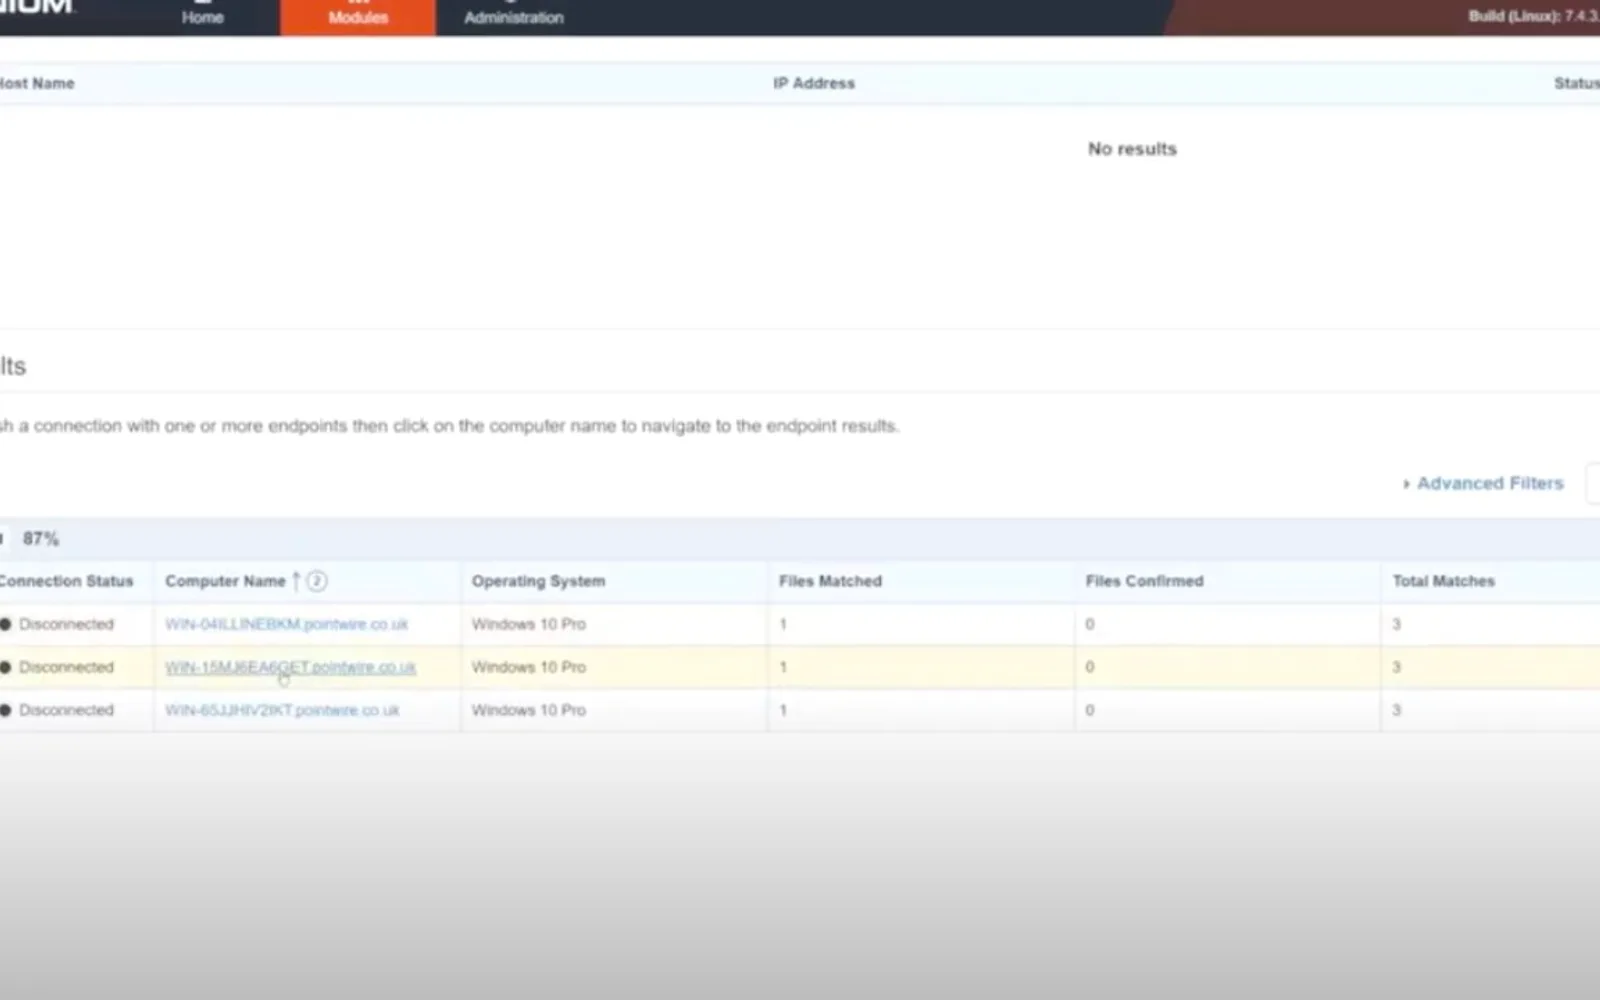Sort by the Operating System column
Image resolution: width=1600 pixels, height=1000 pixels.
point(538,581)
